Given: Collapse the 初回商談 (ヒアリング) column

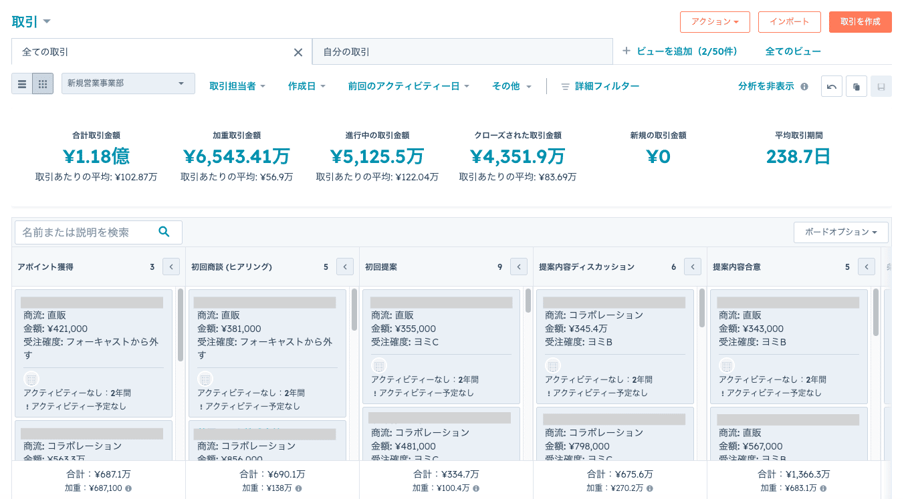Looking at the screenshot, I should point(345,267).
